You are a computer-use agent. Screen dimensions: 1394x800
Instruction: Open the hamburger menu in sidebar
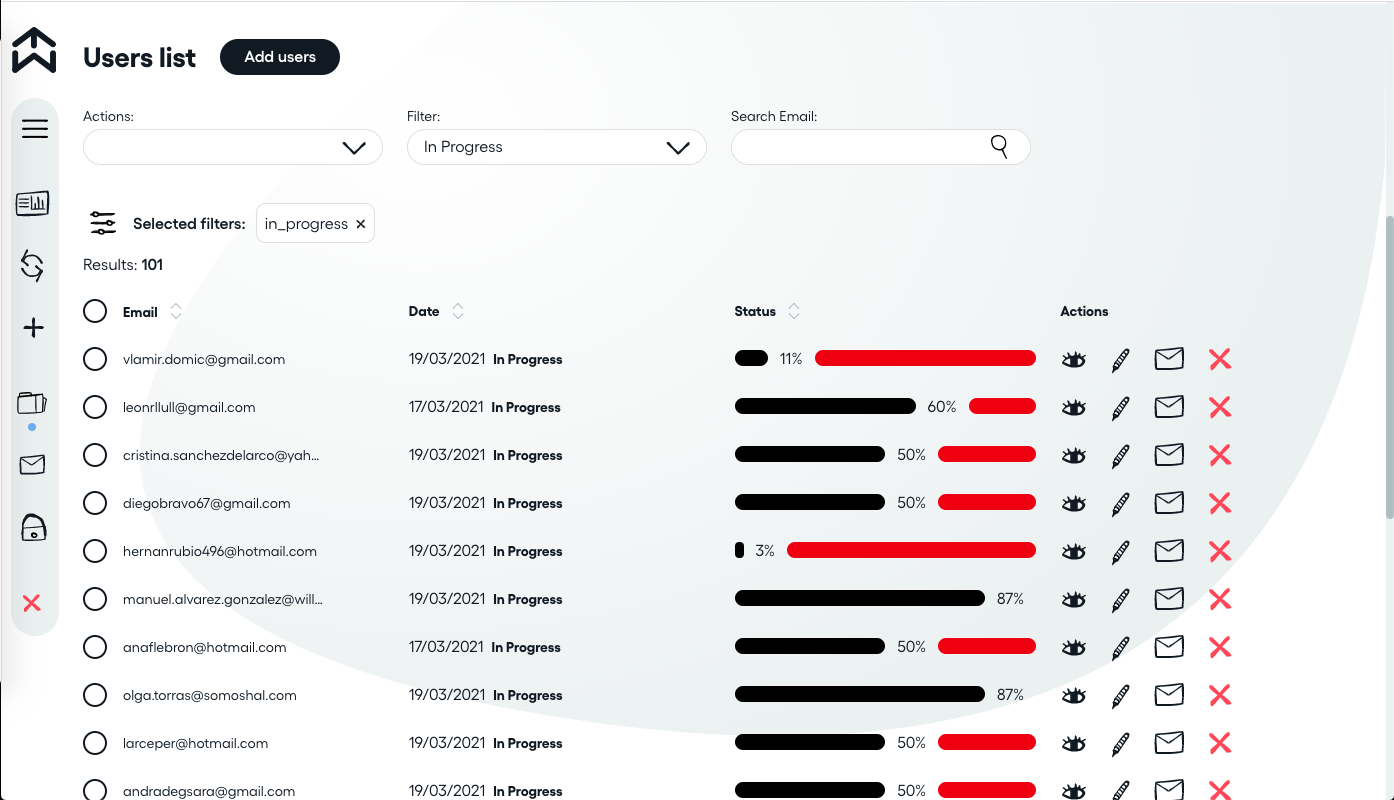[35, 129]
